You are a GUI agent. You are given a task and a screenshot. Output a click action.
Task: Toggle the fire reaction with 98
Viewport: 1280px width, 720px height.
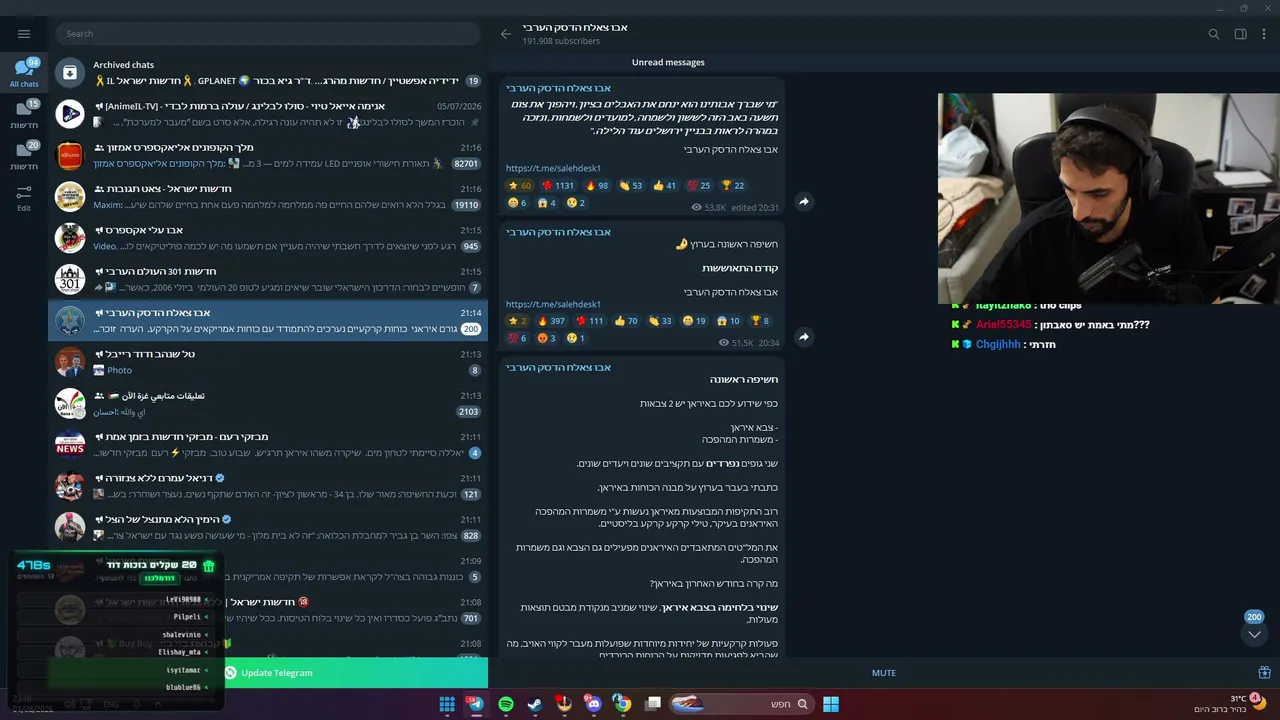click(597, 185)
